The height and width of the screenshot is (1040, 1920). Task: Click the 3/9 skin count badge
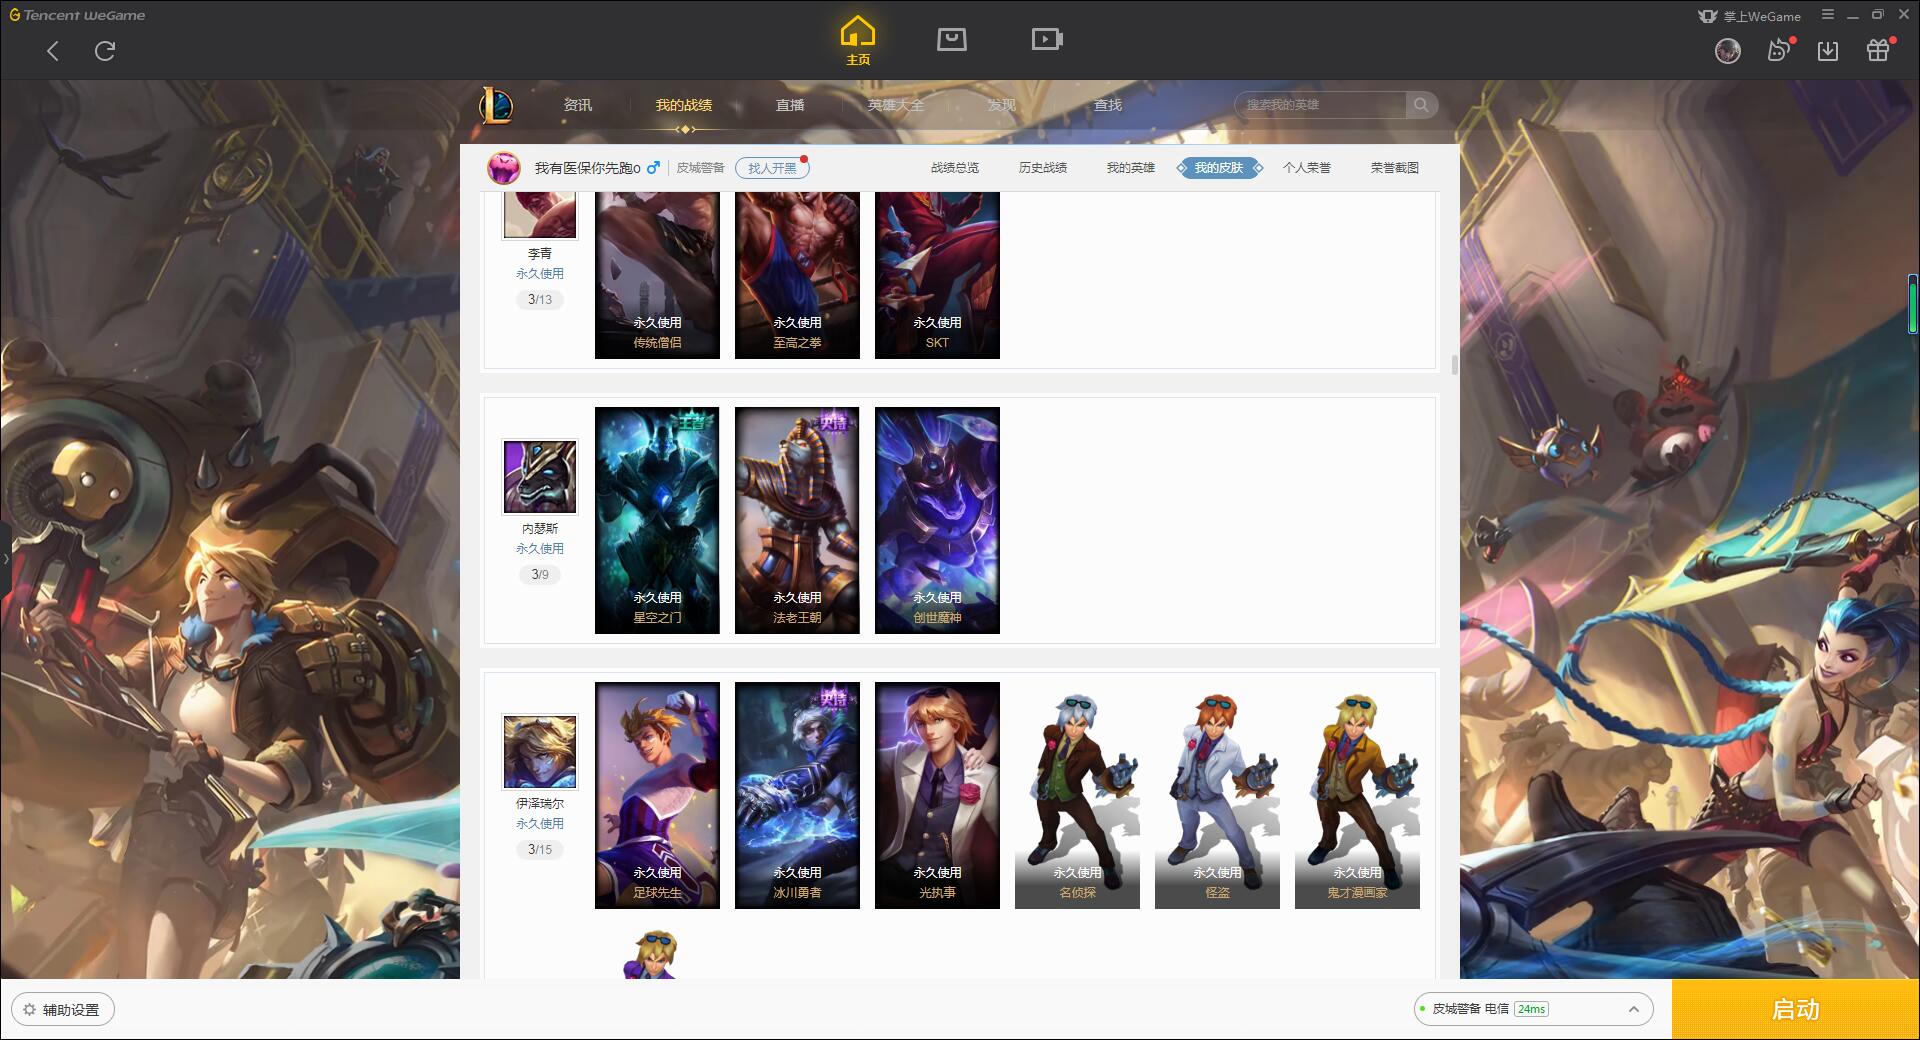point(540,574)
